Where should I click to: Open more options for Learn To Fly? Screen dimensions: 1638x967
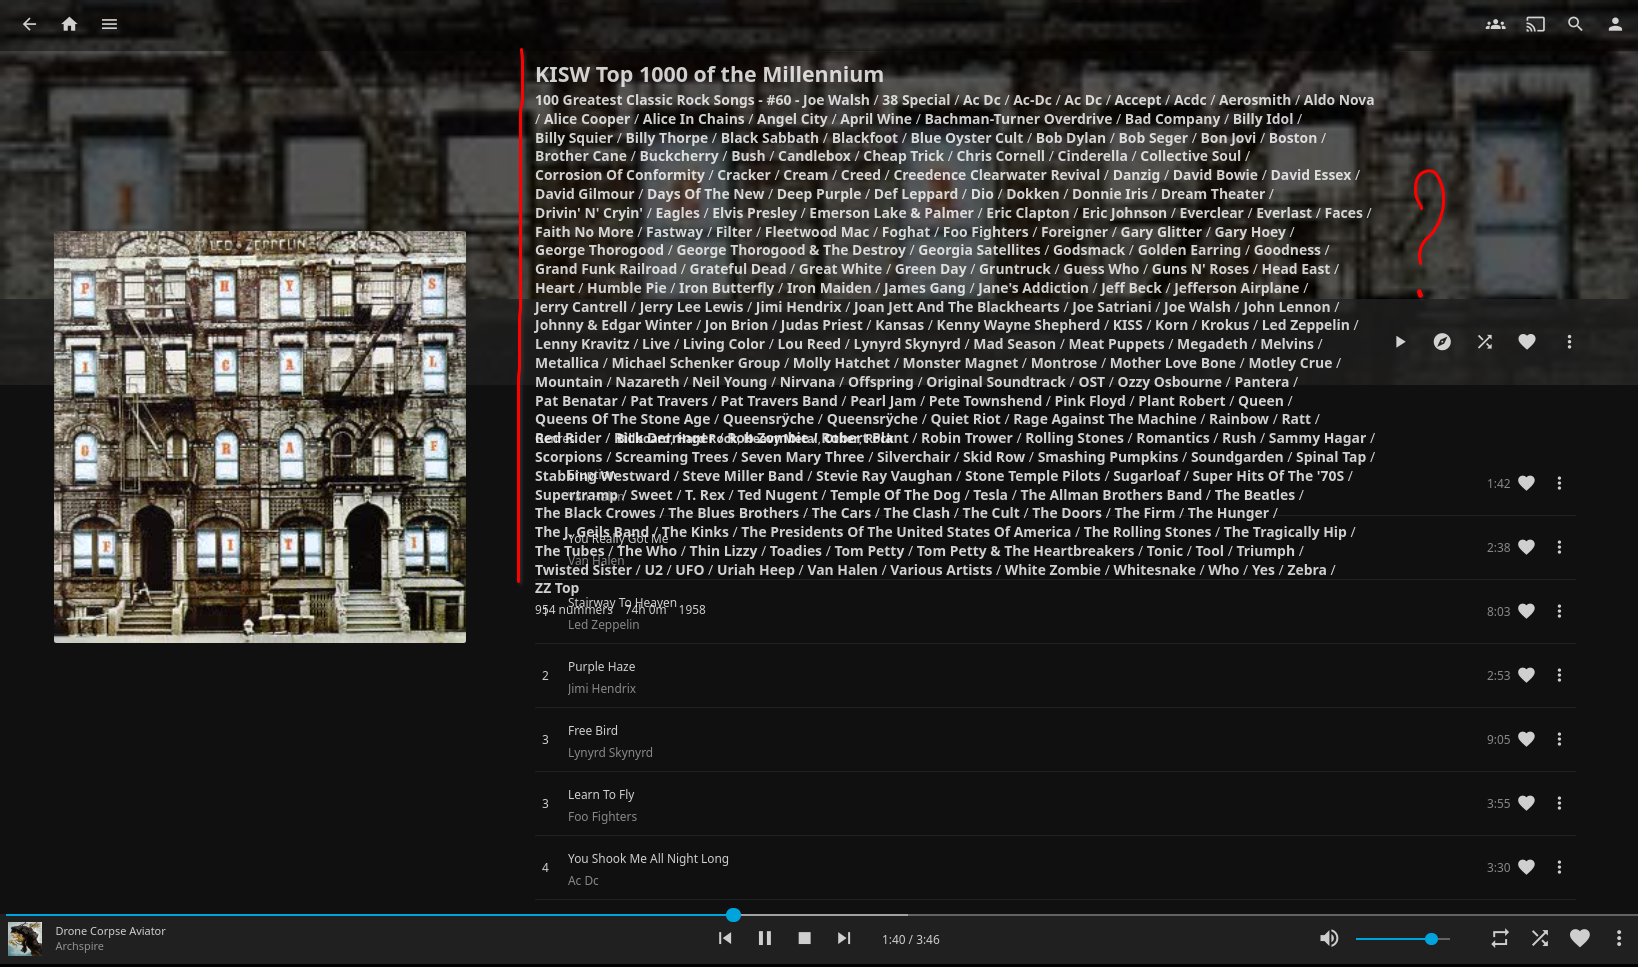pyautogui.click(x=1559, y=804)
